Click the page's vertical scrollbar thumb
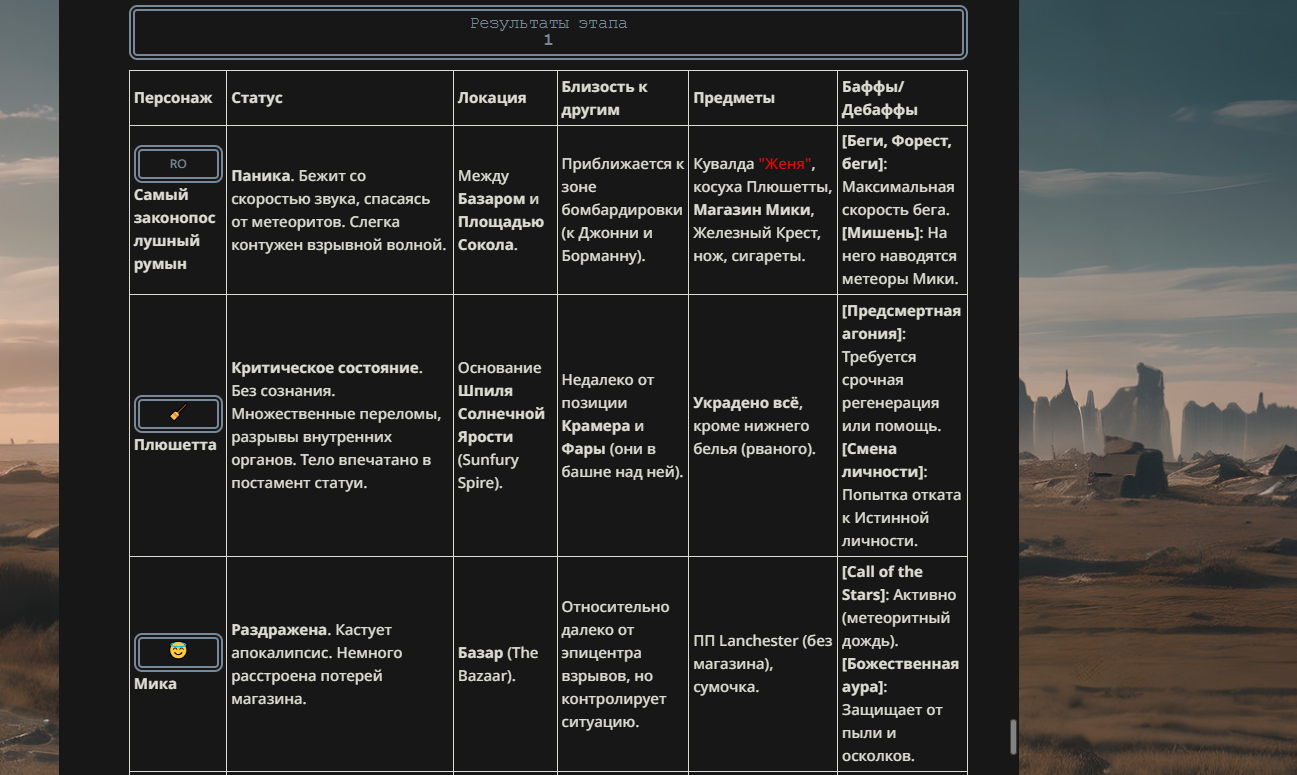 [1013, 737]
